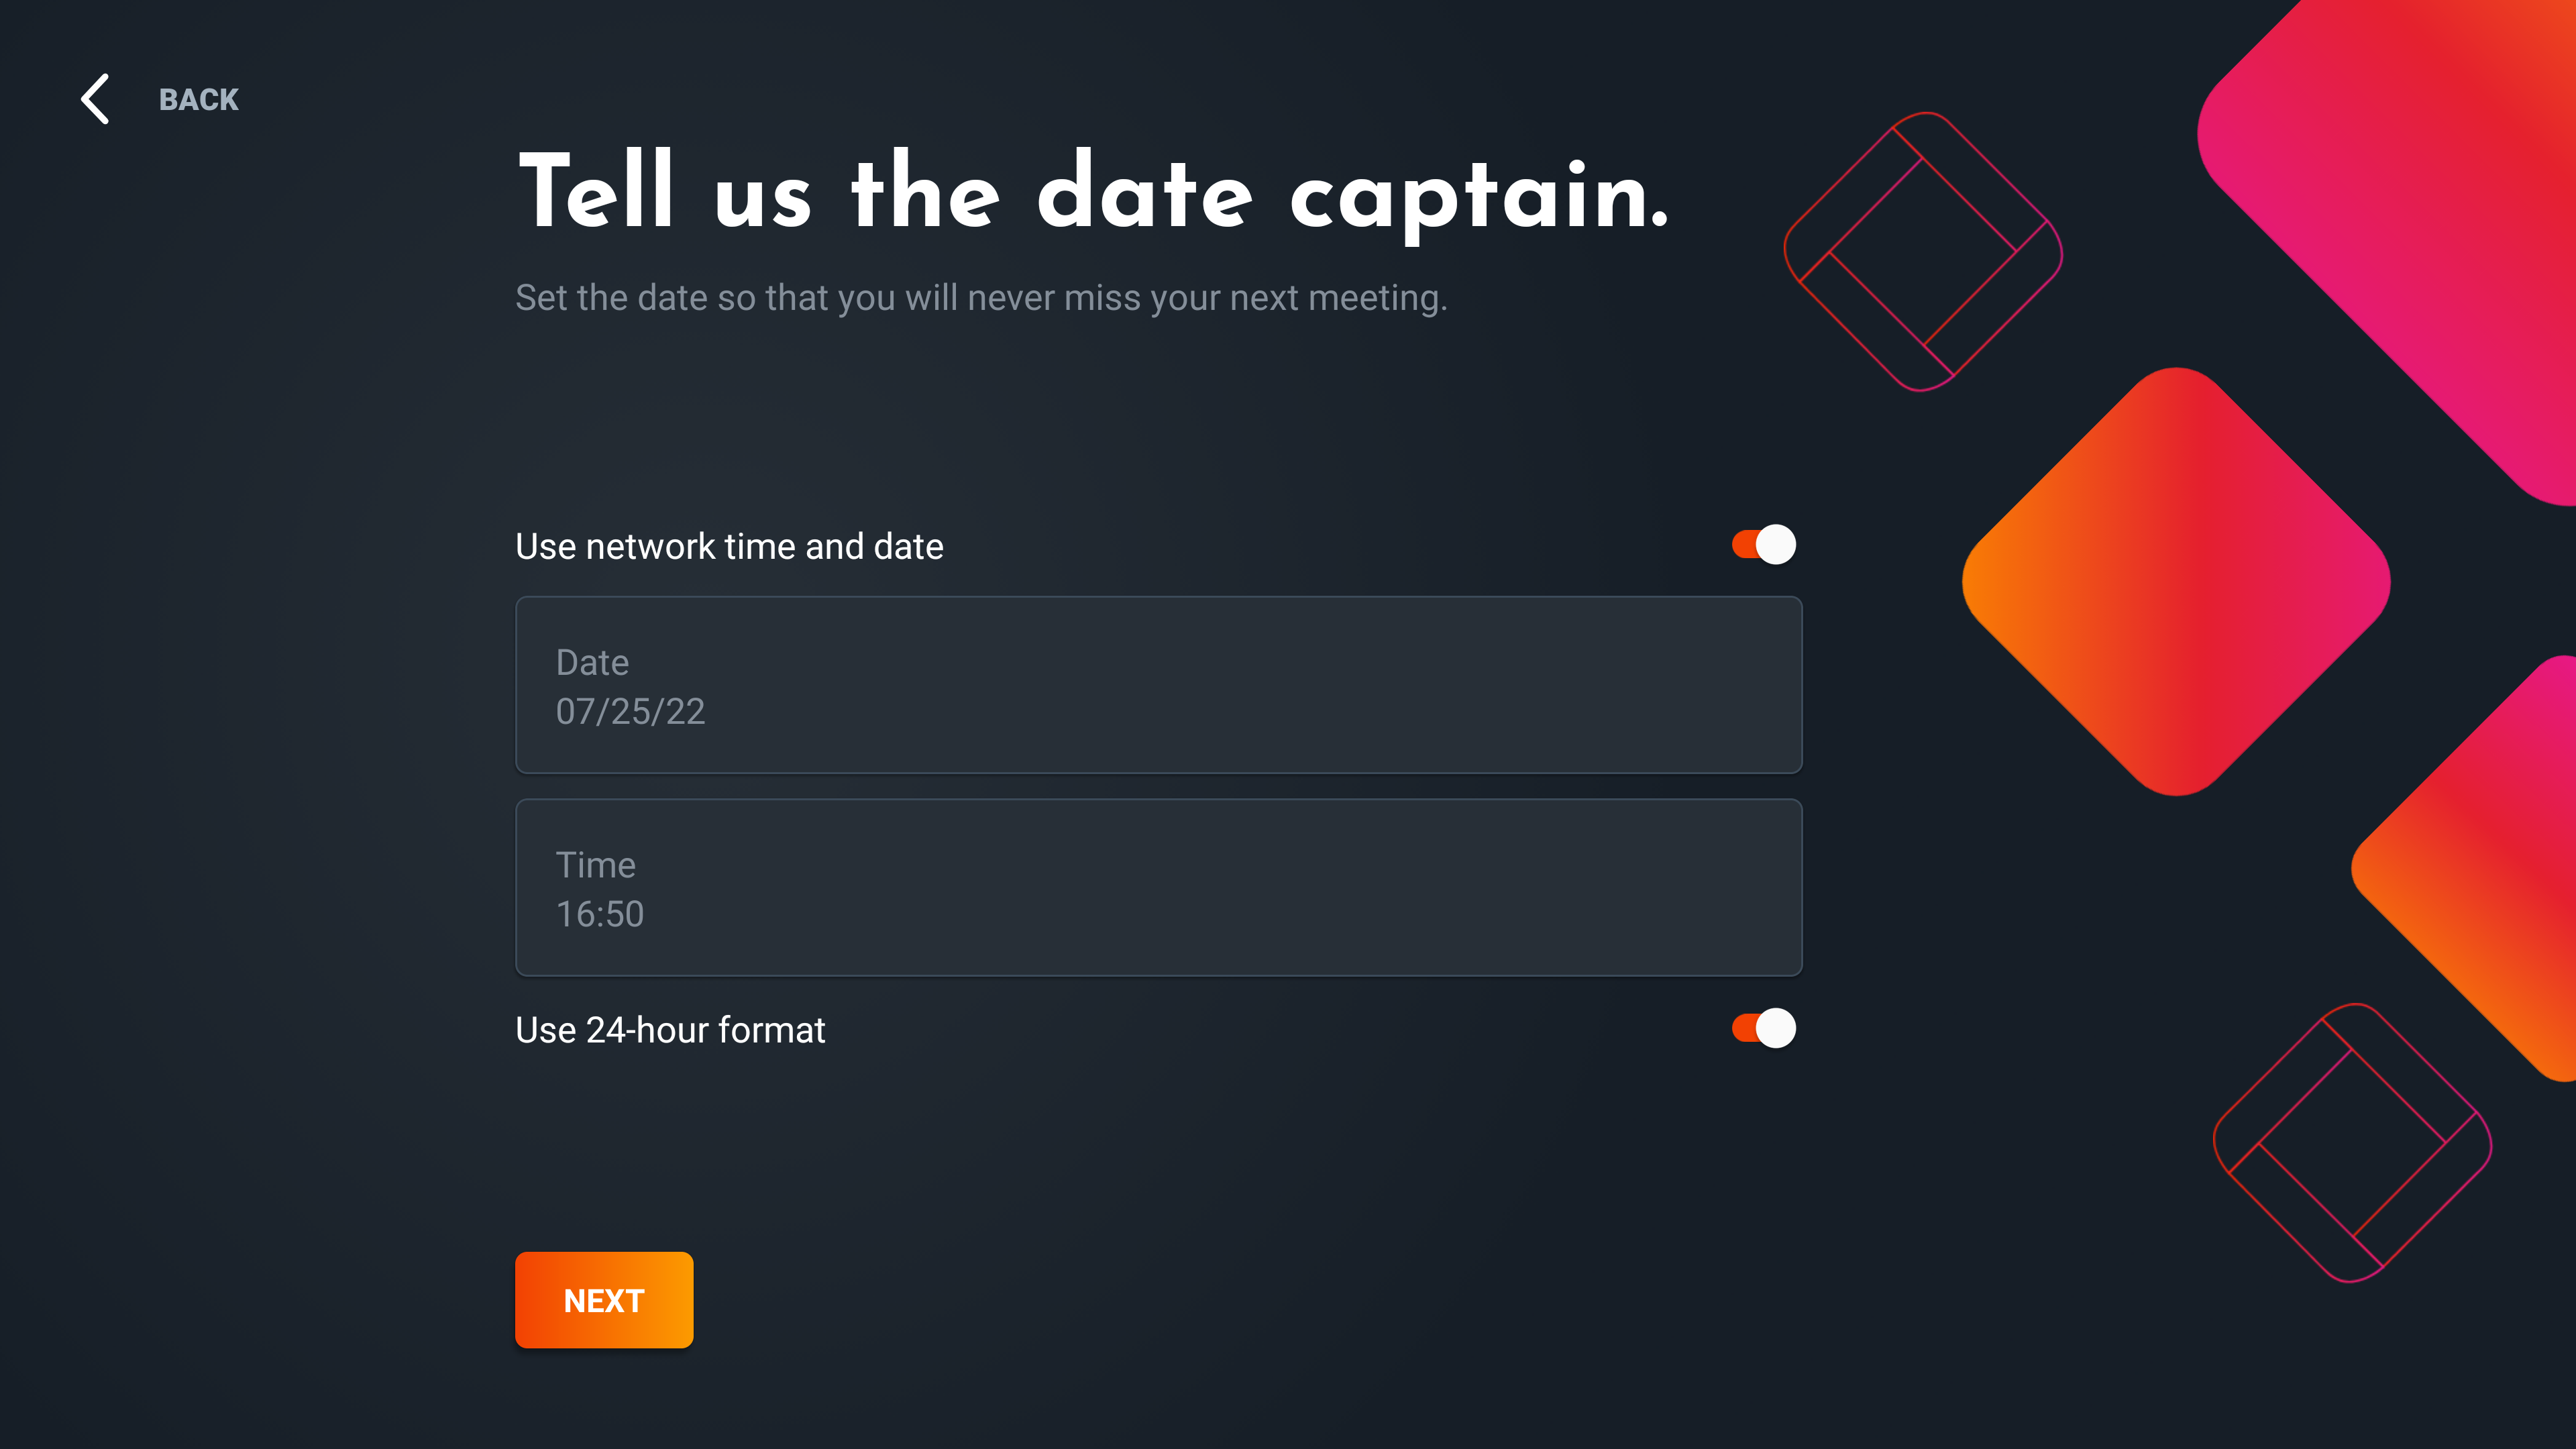The image size is (2576, 1449).
Task: Click the "Use 24-hour format" label
Action: [x=670, y=1030]
